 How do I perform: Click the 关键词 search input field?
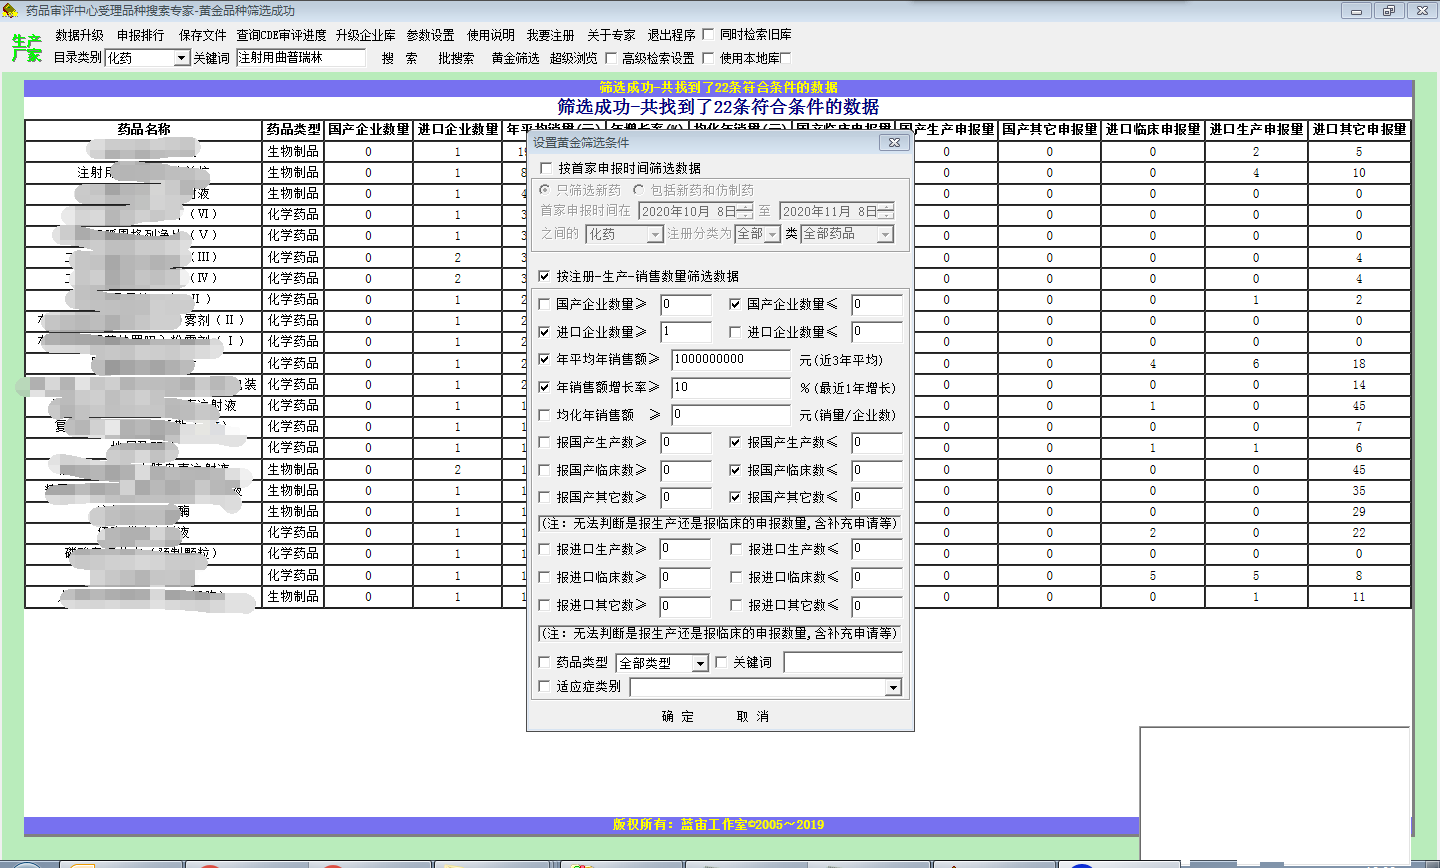[301, 58]
